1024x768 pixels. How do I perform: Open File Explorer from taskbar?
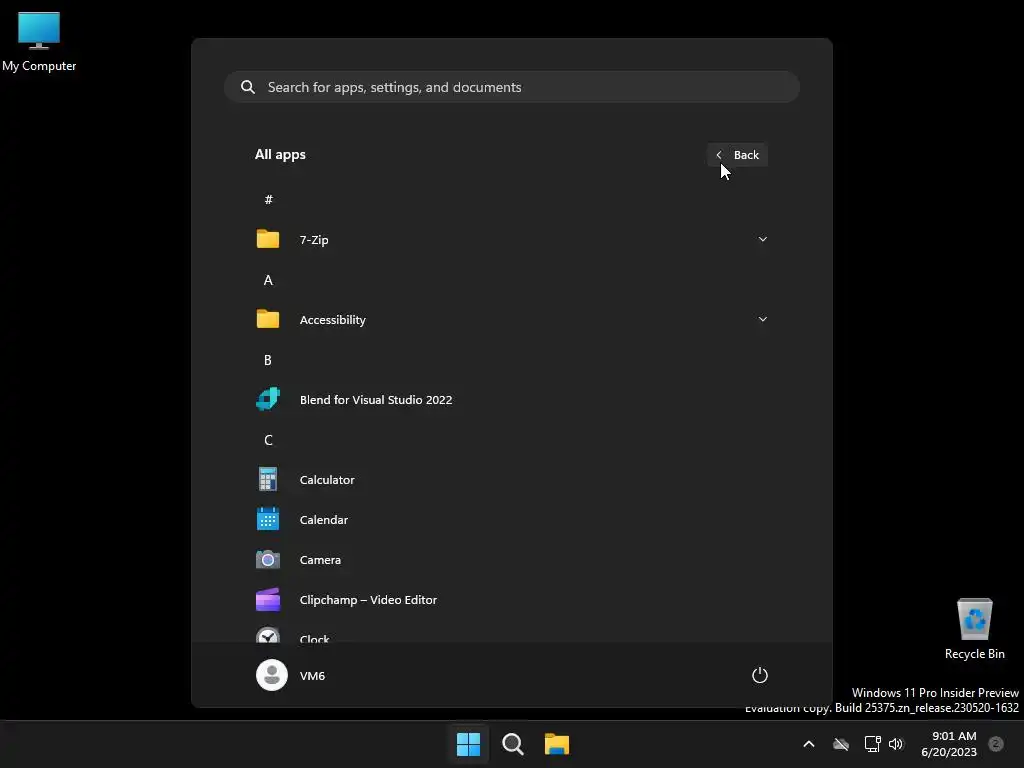pos(557,744)
